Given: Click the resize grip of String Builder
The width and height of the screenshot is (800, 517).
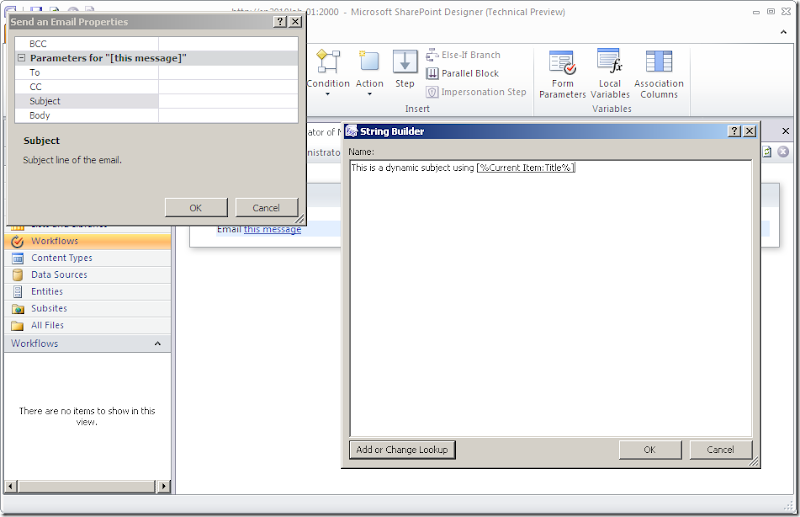Looking at the screenshot, I should click(754, 462).
